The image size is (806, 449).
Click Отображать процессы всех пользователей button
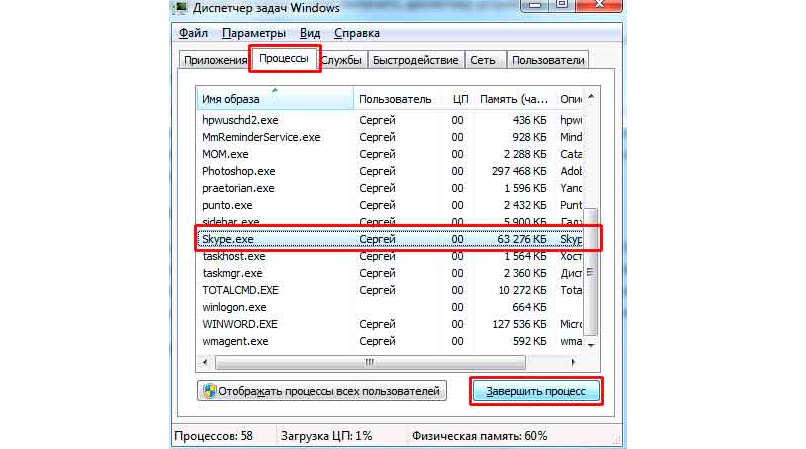pyautogui.click(x=322, y=392)
